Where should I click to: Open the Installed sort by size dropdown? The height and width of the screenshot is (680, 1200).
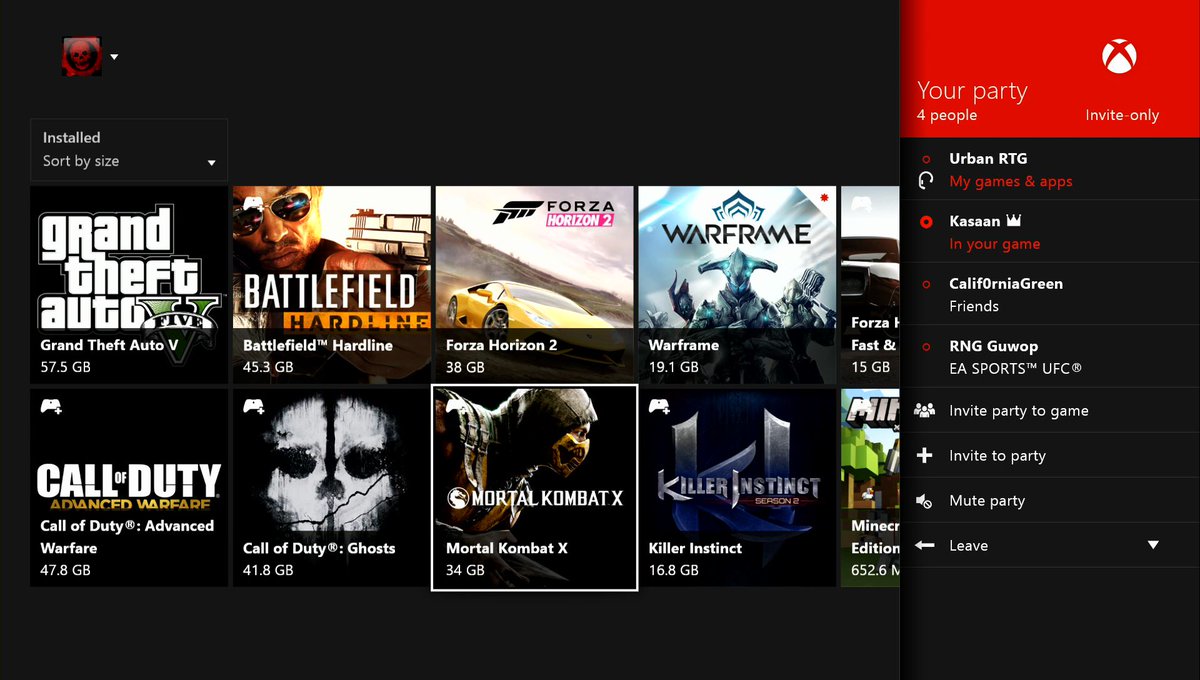[x=129, y=150]
